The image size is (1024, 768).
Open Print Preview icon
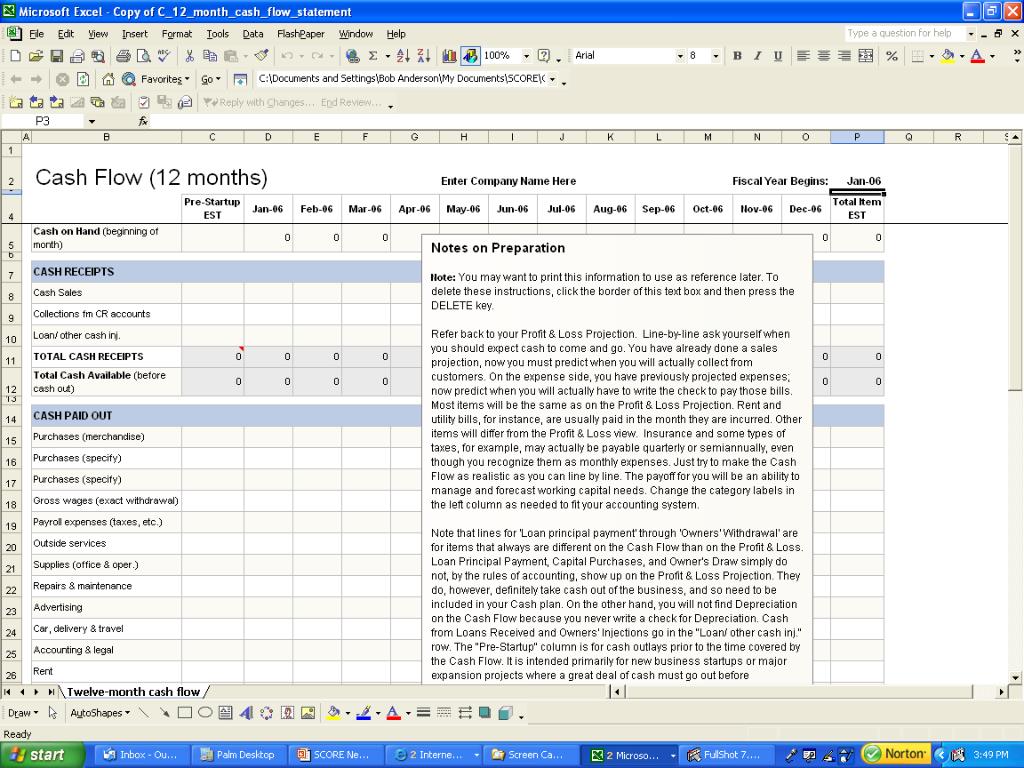[x=144, y=56]
